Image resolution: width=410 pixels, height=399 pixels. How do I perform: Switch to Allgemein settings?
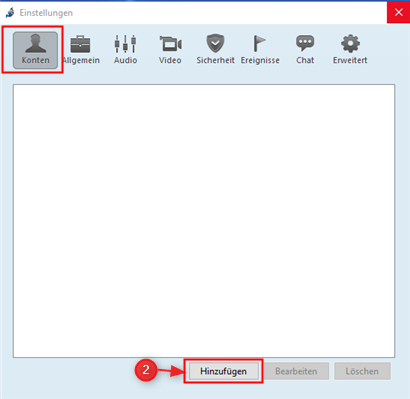(81, 50)
